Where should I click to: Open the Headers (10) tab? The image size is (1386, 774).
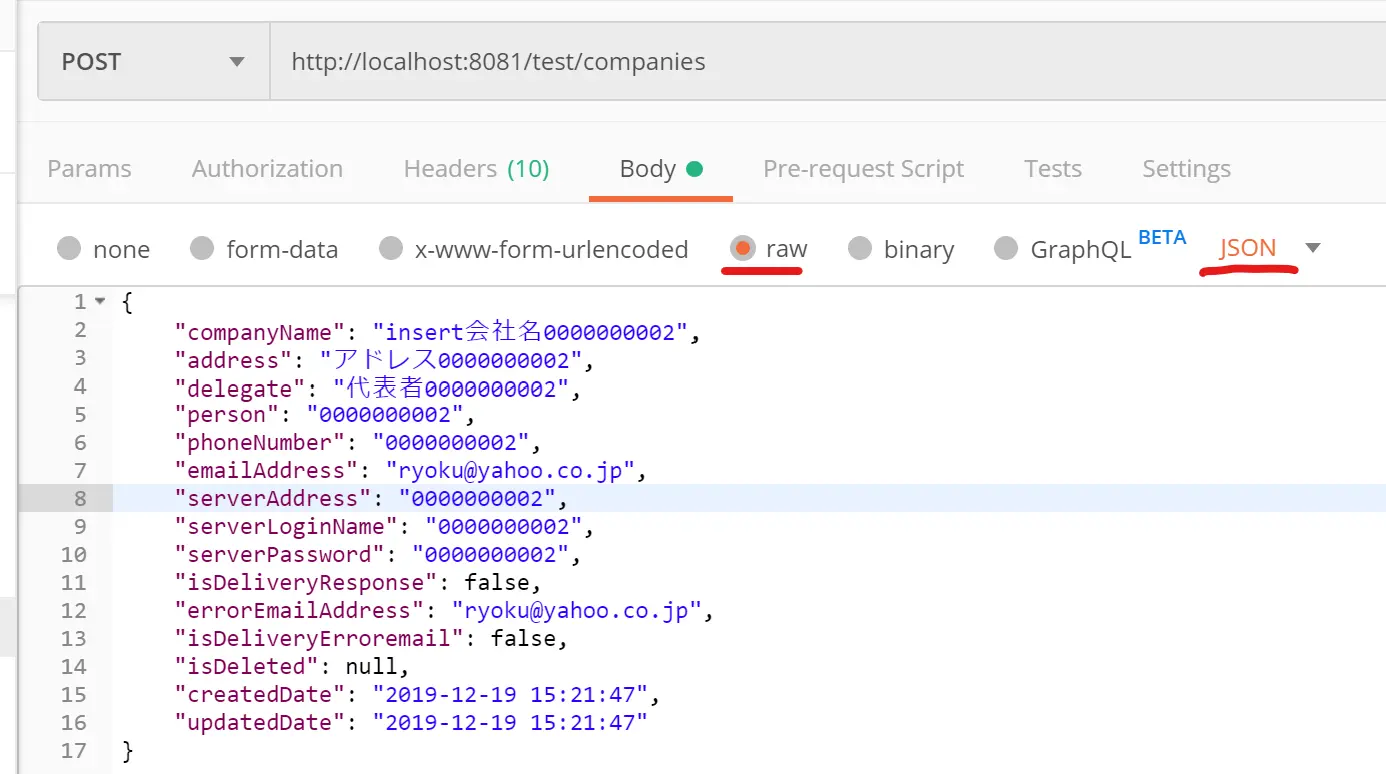coord(476,169)
